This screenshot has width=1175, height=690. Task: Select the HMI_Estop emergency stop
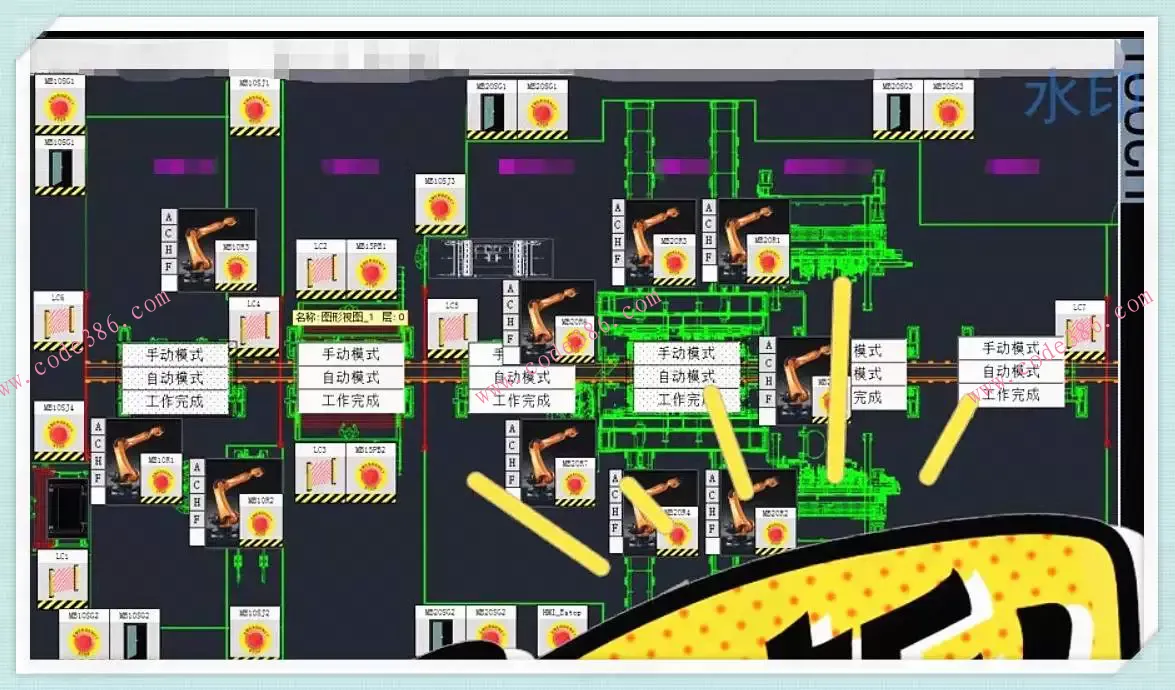click(562, 633)
